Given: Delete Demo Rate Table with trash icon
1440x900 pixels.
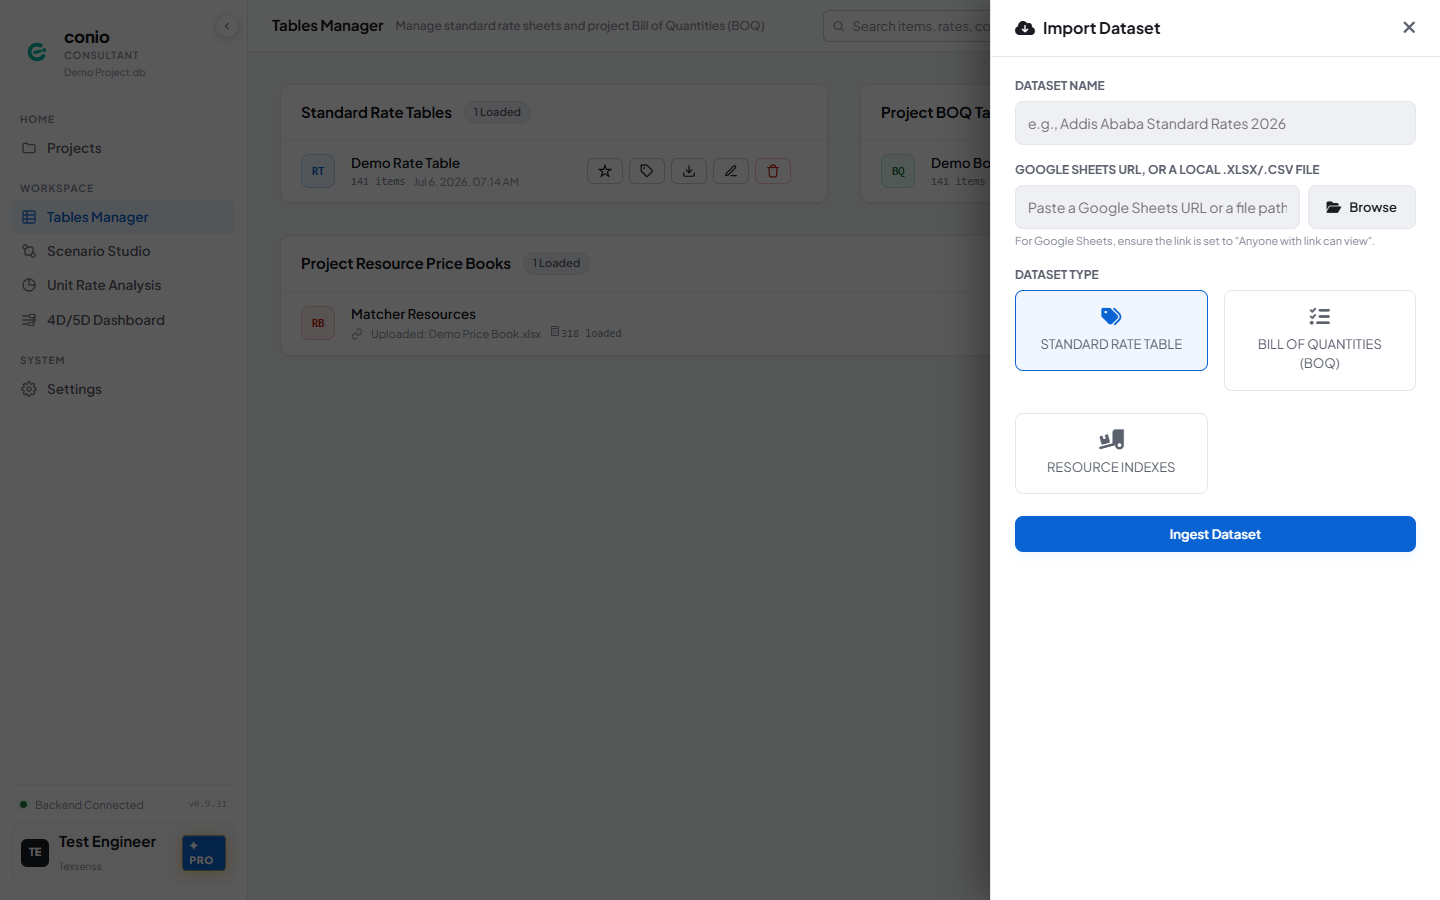Looking at the screenshot, I should [x=773, y=171].
